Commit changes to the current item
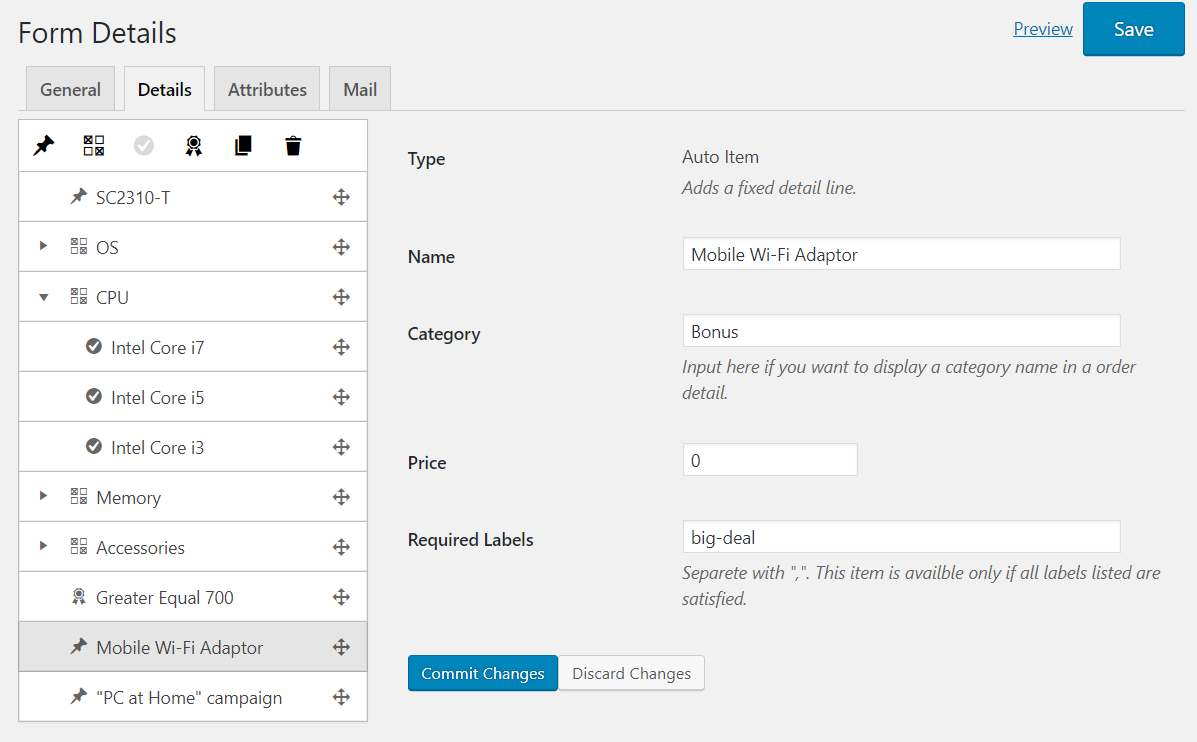Screen dimensions: 1197x742 pos(482,673)
